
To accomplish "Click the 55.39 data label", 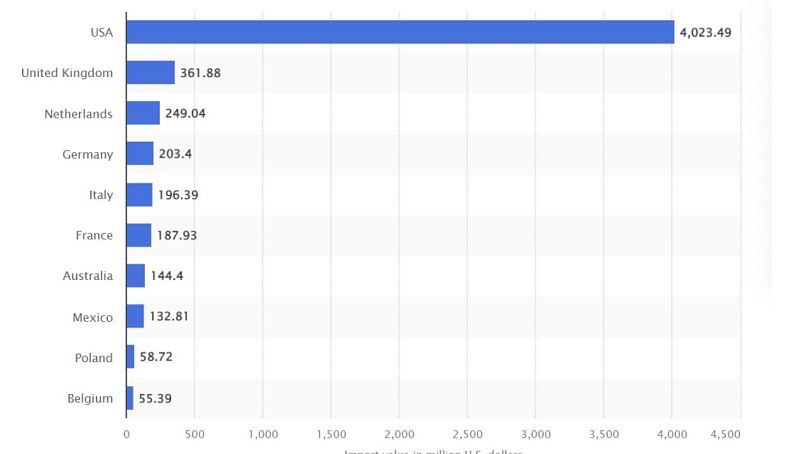I will 155,398.
